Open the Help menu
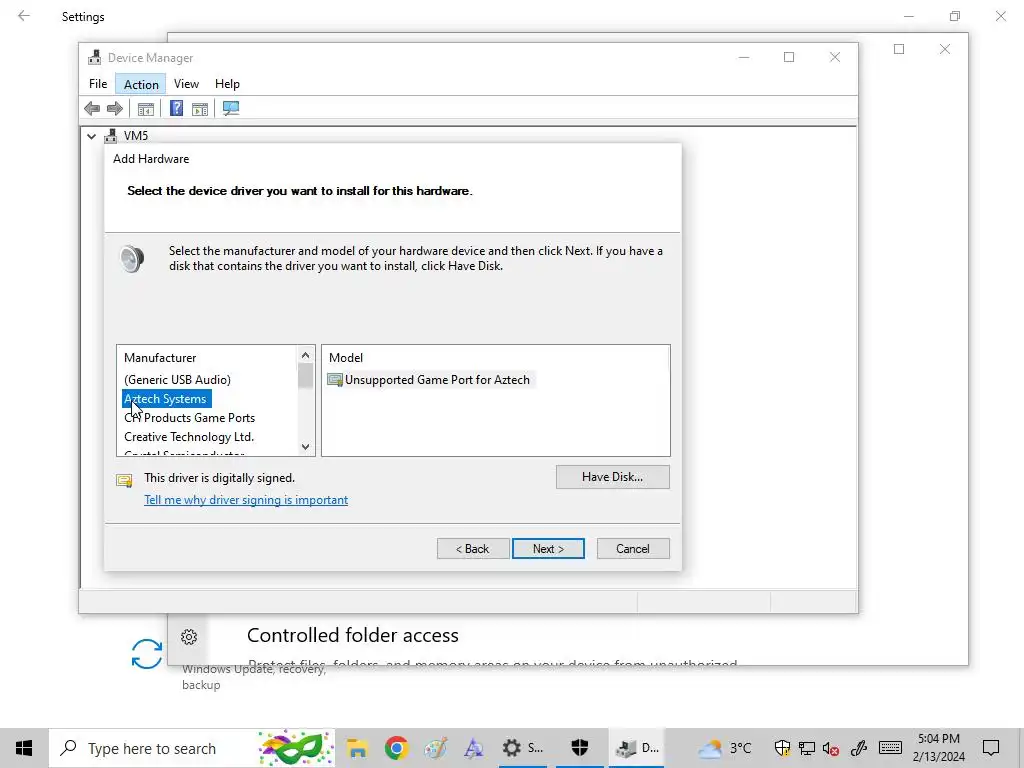The width and height of the screenshot is (1024, 768). pos(227,84)
